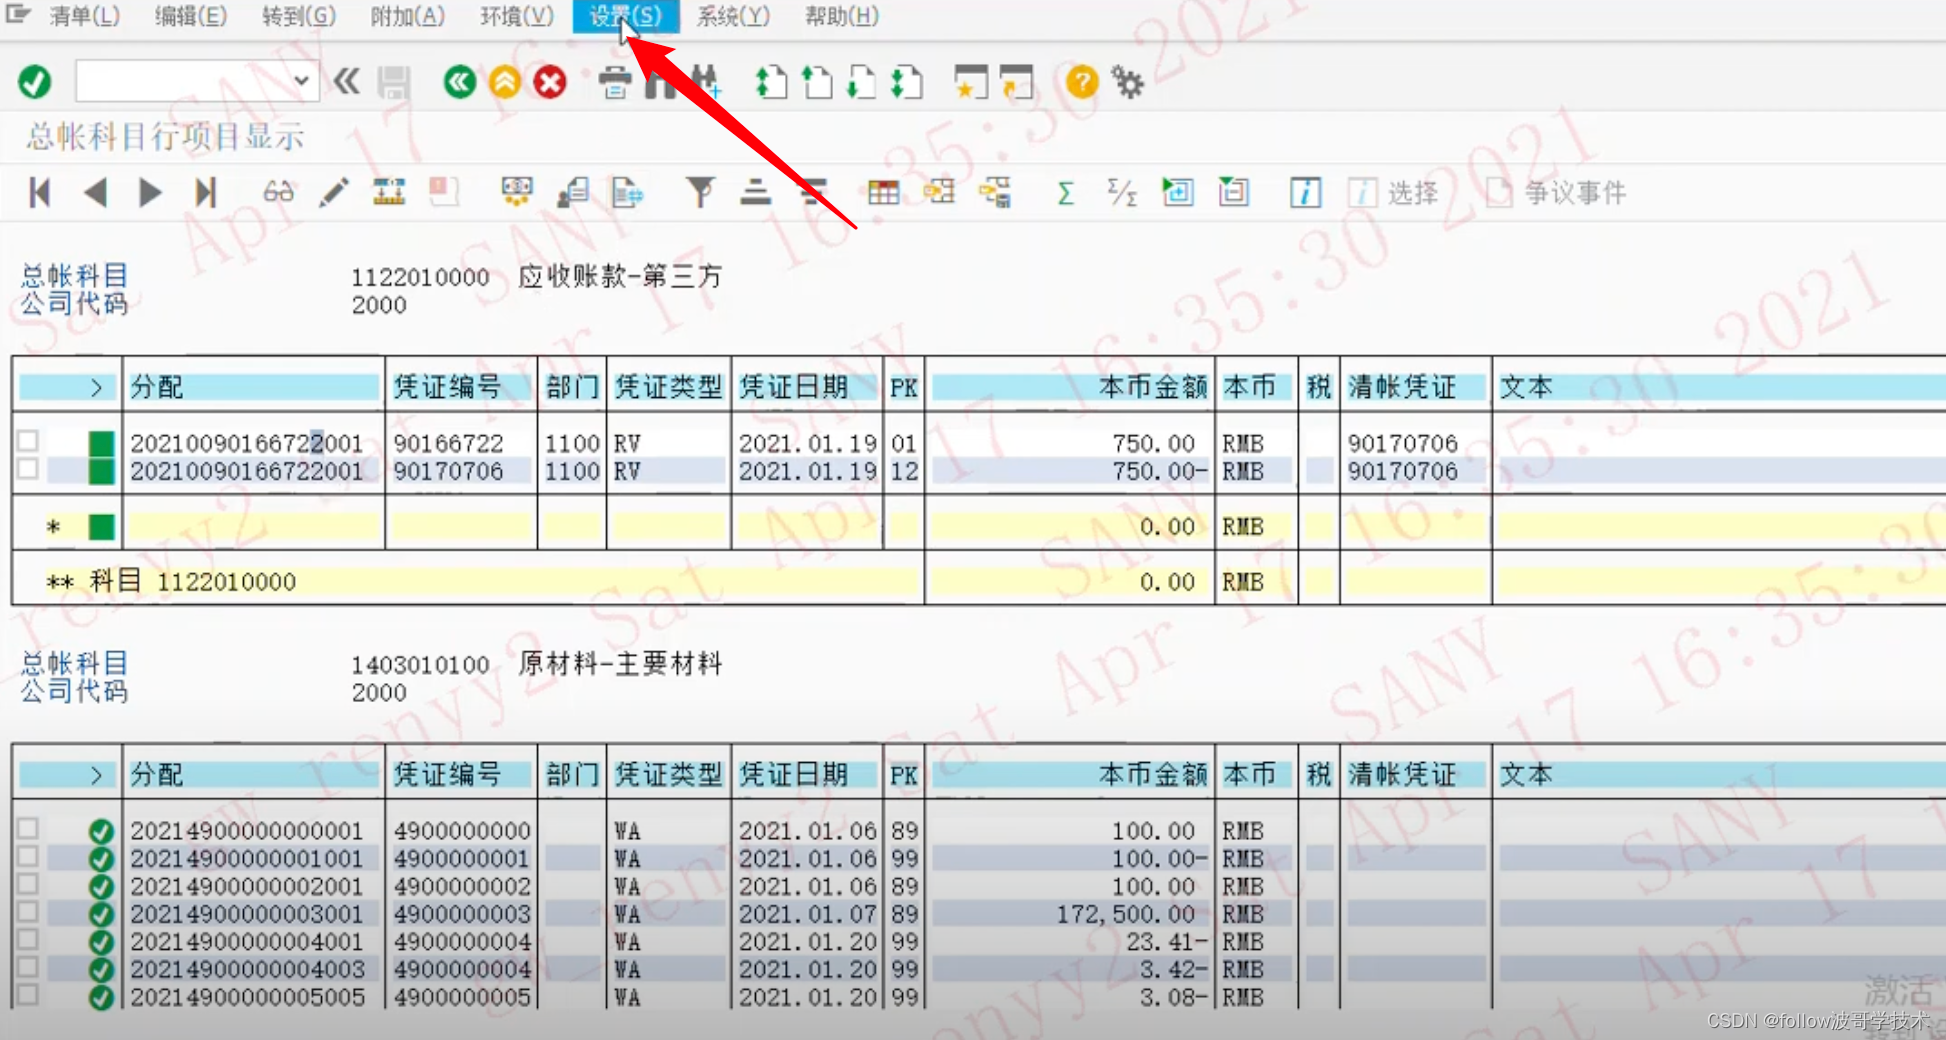Open the 帮助(H) menu

pyautogui.click(x=841, y=16)
